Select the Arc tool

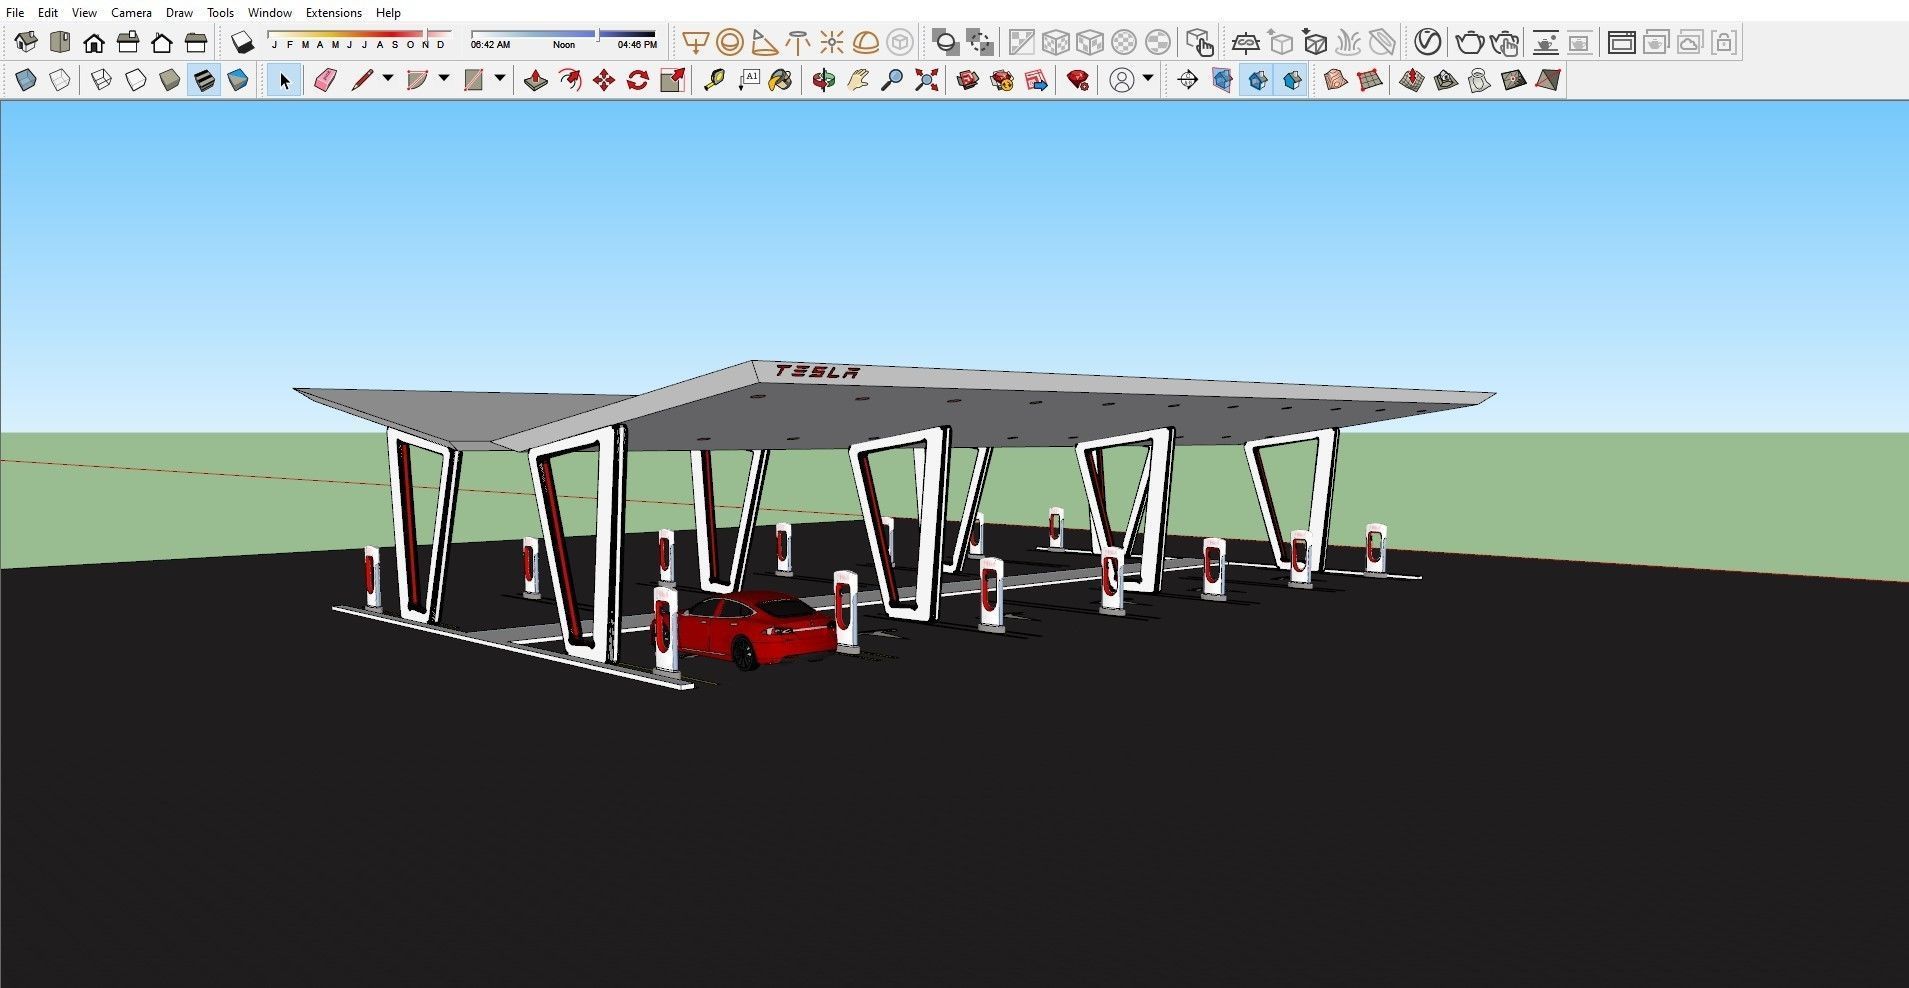pyautogui.click(x=418, y=80)
